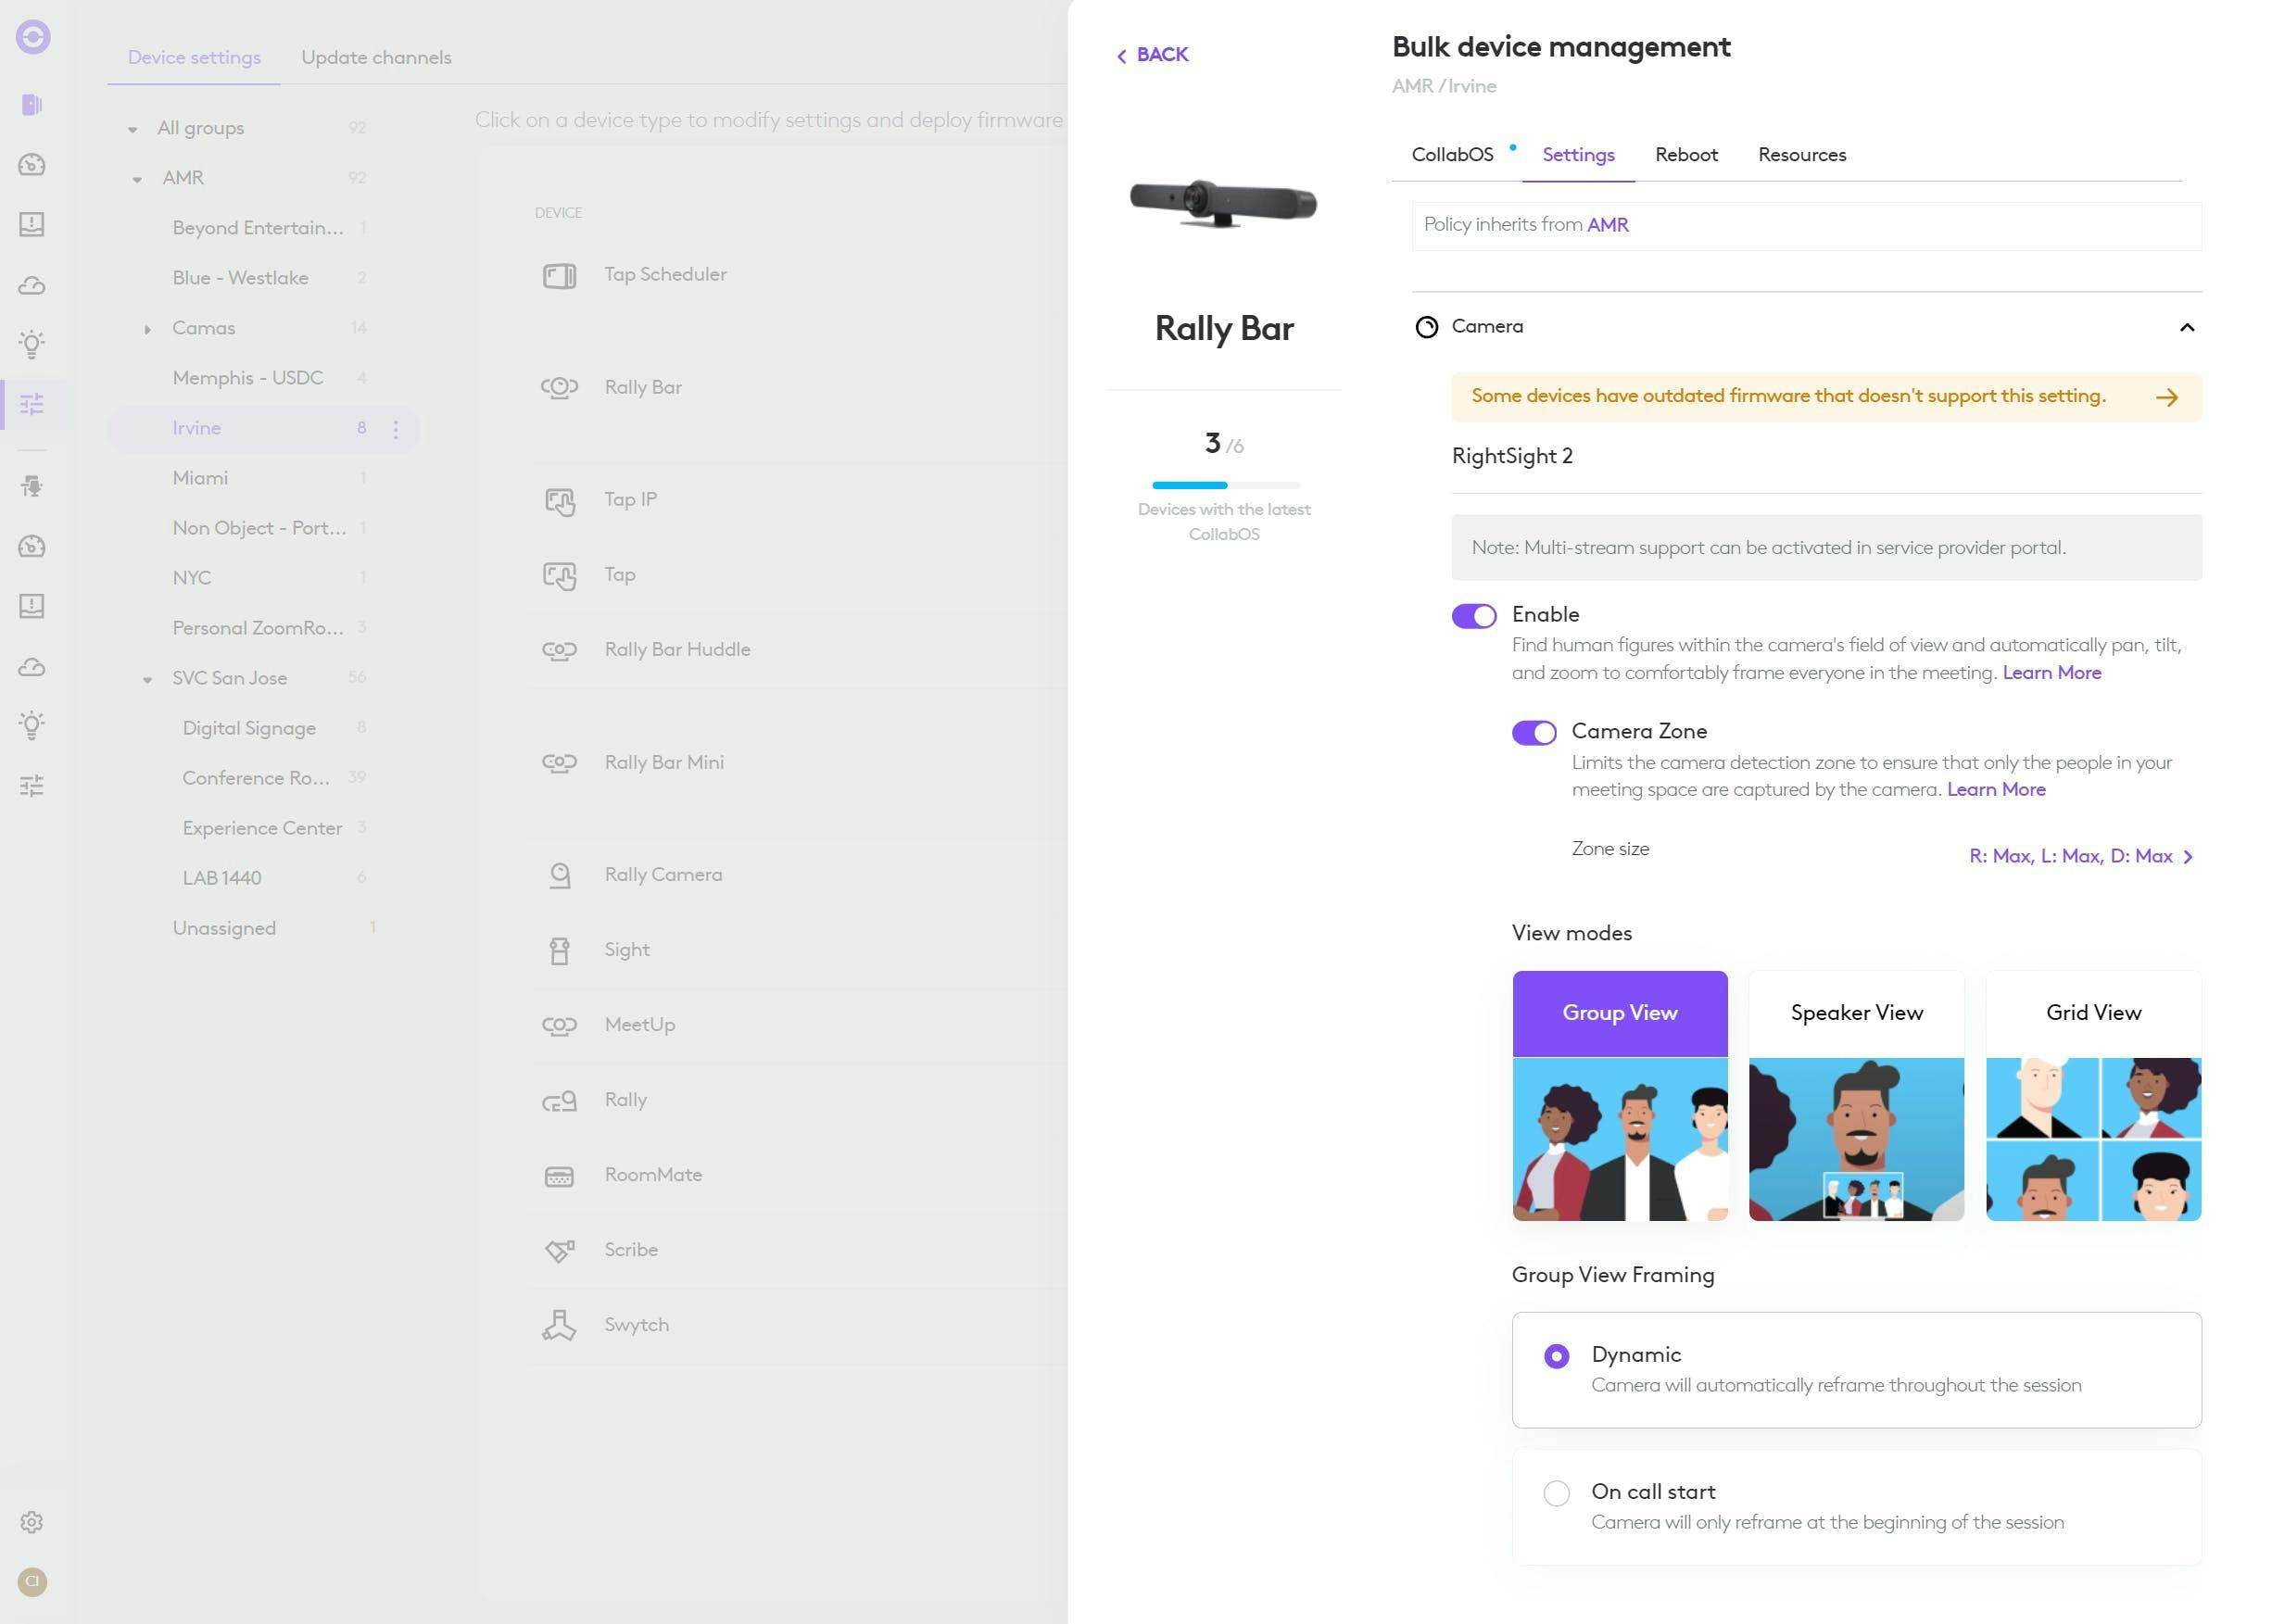Expand the Camas group tree arrow
The height and width of the screenshot is (1624, 2272).
(x=147, y=329)
